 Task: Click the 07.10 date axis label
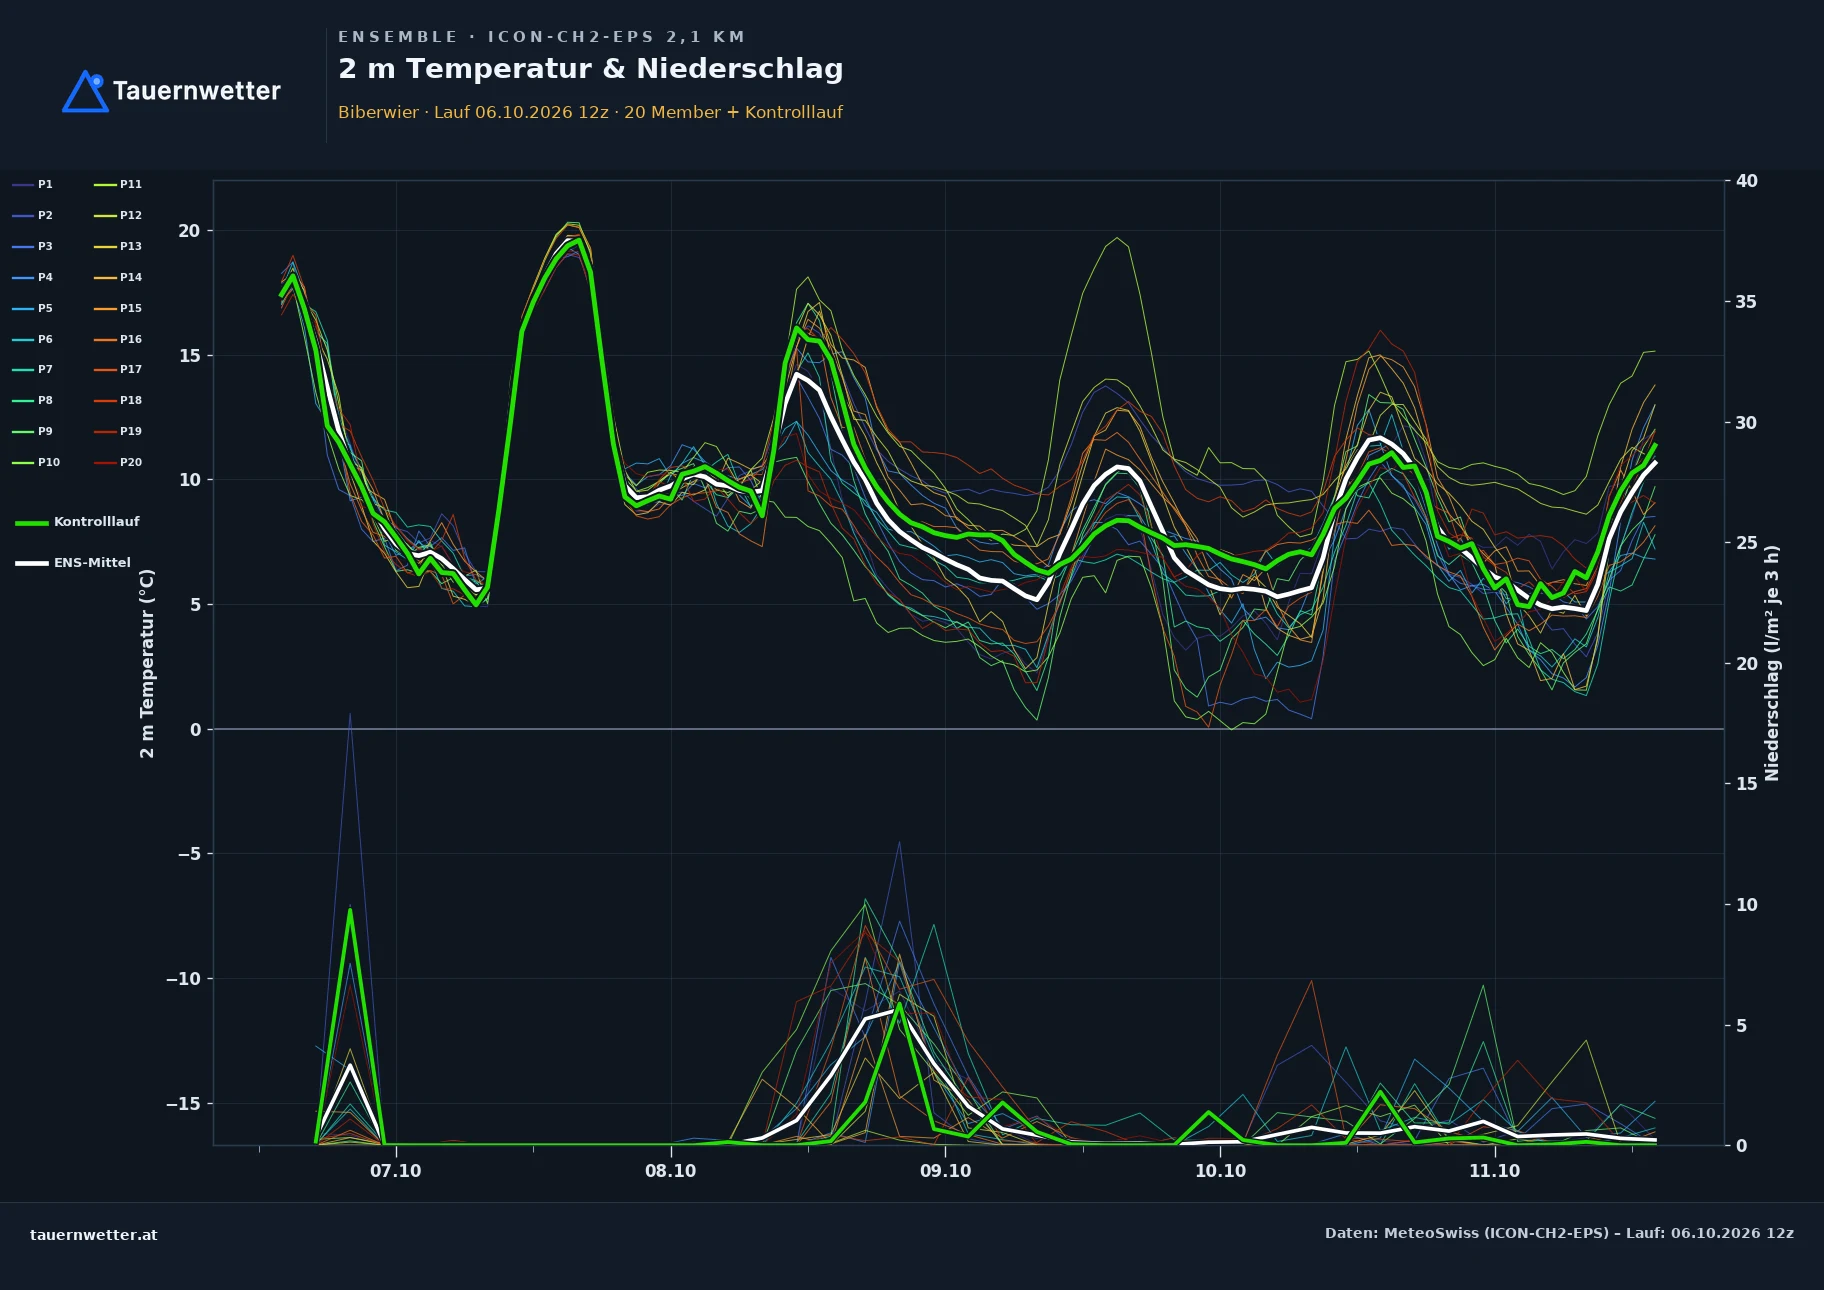point(396,1171)
